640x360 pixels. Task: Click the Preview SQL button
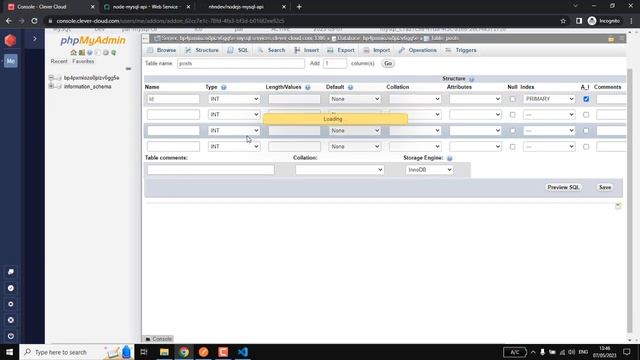click(x=563, y=187)
